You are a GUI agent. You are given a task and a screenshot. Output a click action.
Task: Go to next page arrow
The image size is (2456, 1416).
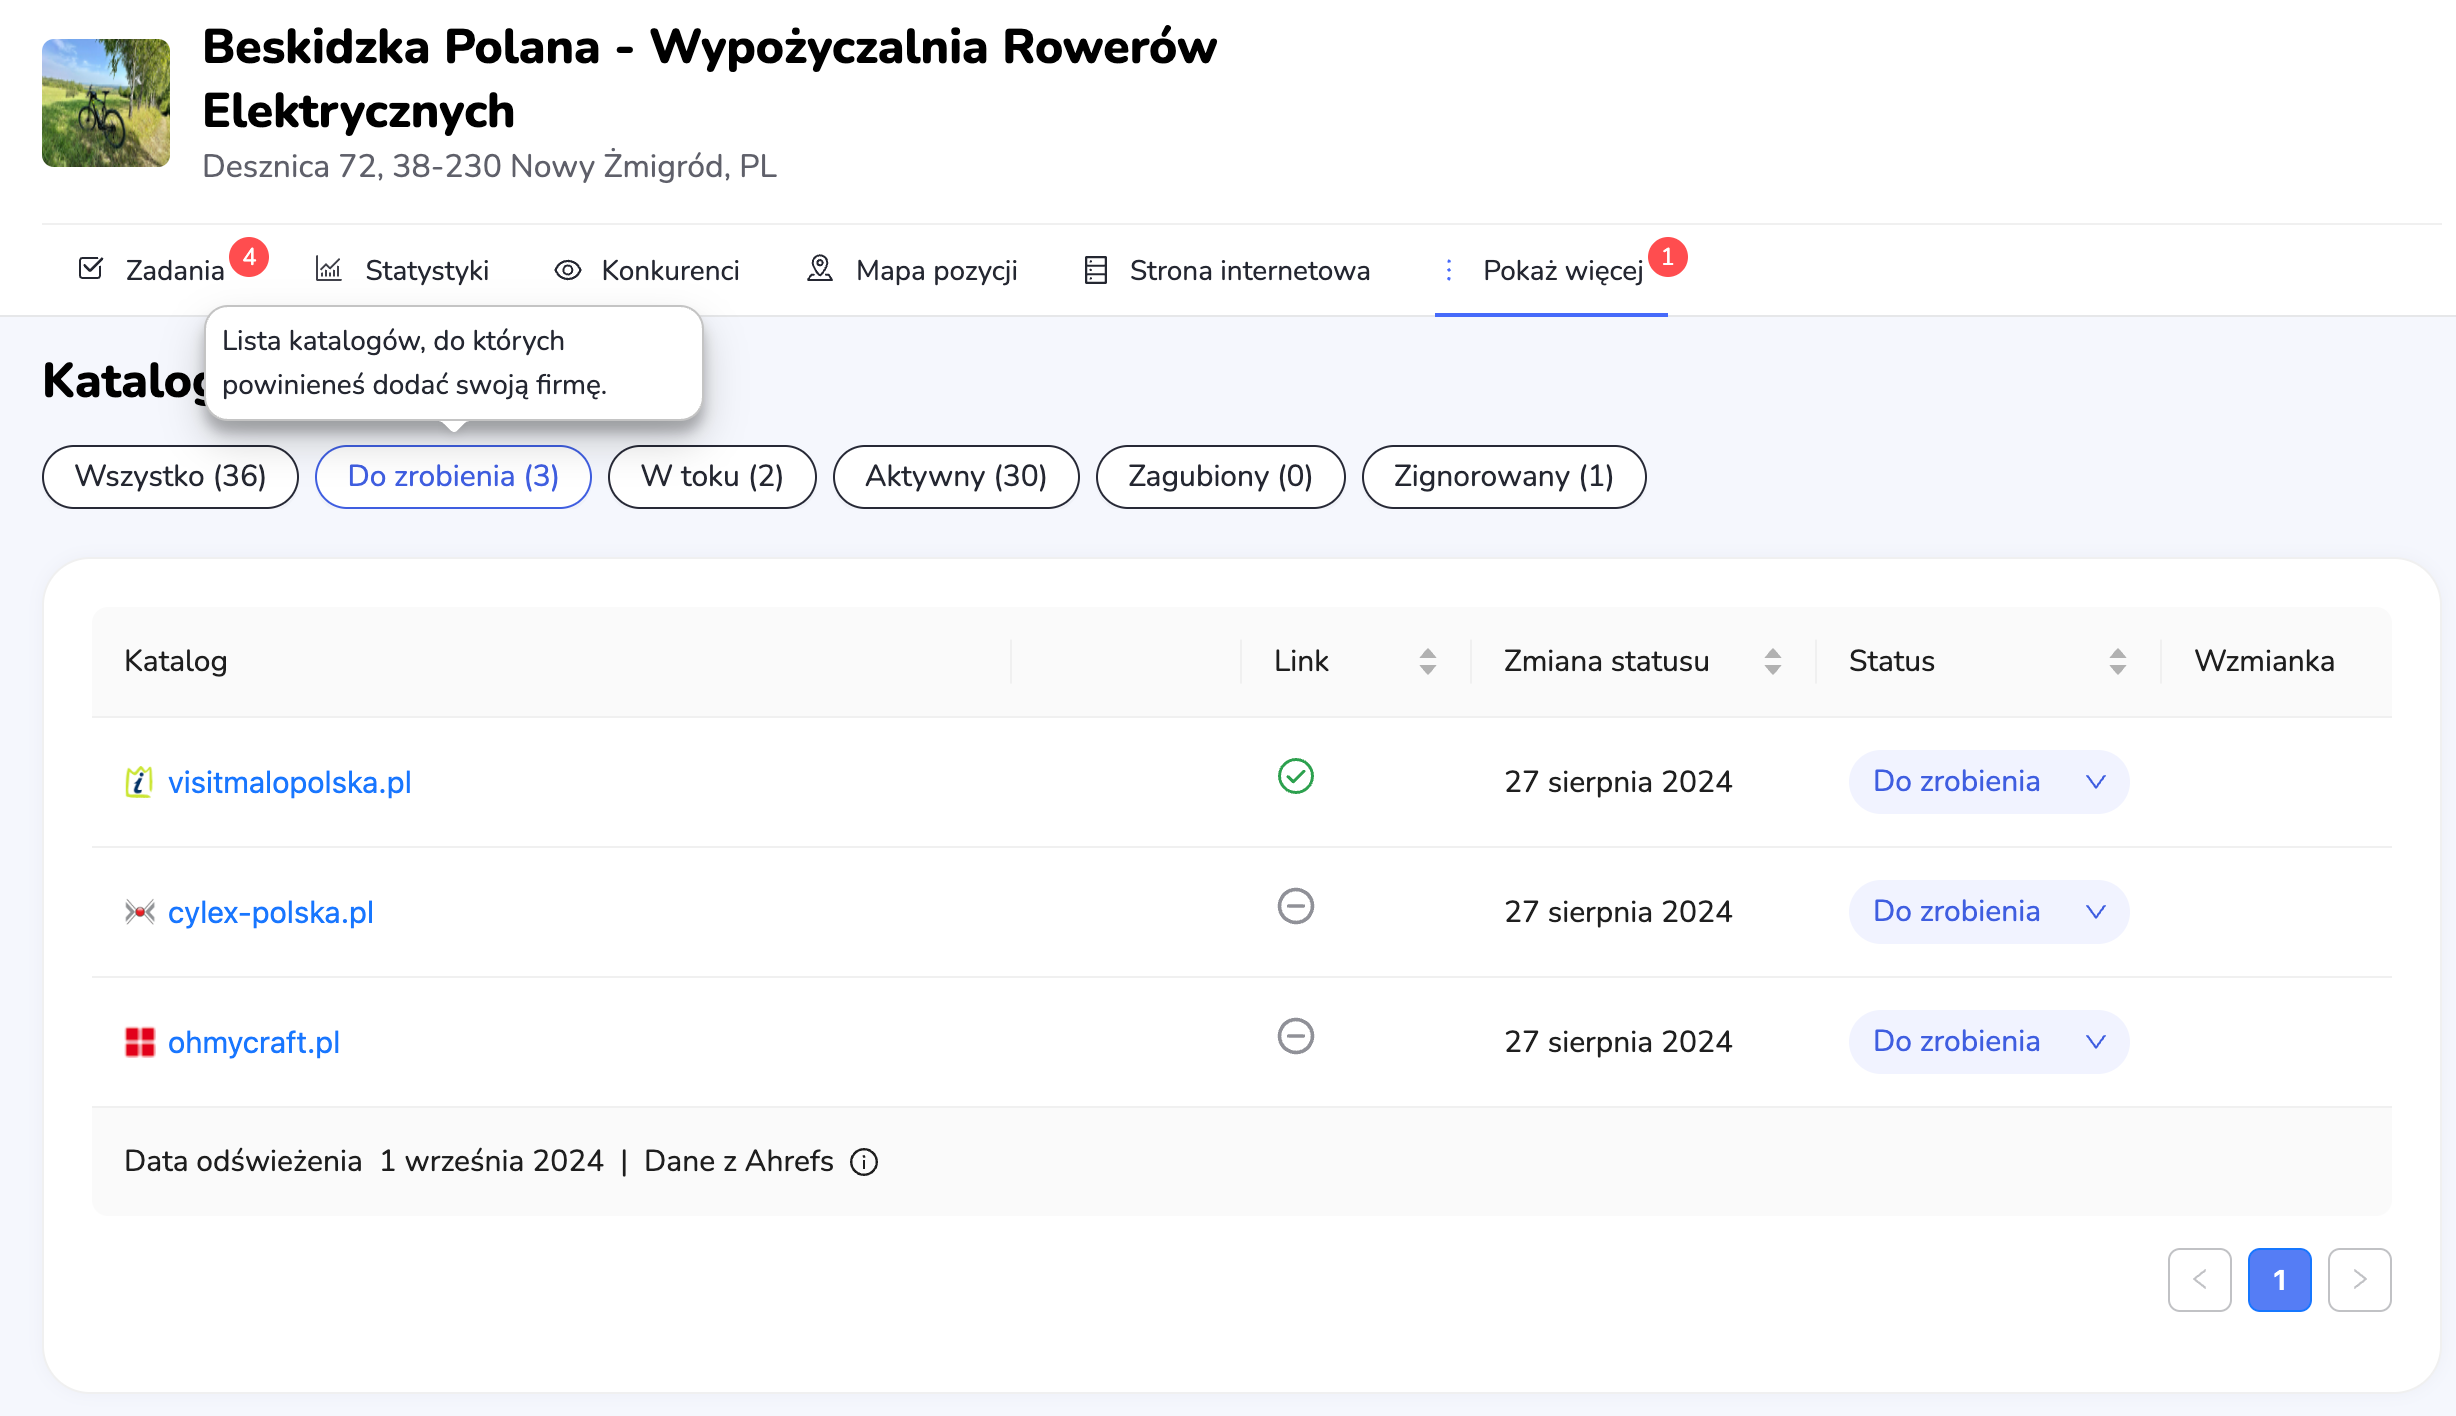[2359, 1280]
